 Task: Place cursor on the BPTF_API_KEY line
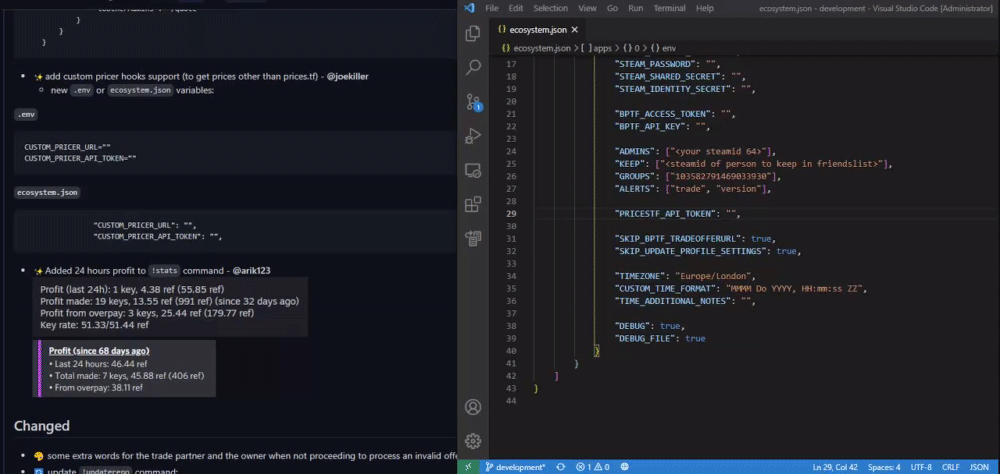coord(663,126)
